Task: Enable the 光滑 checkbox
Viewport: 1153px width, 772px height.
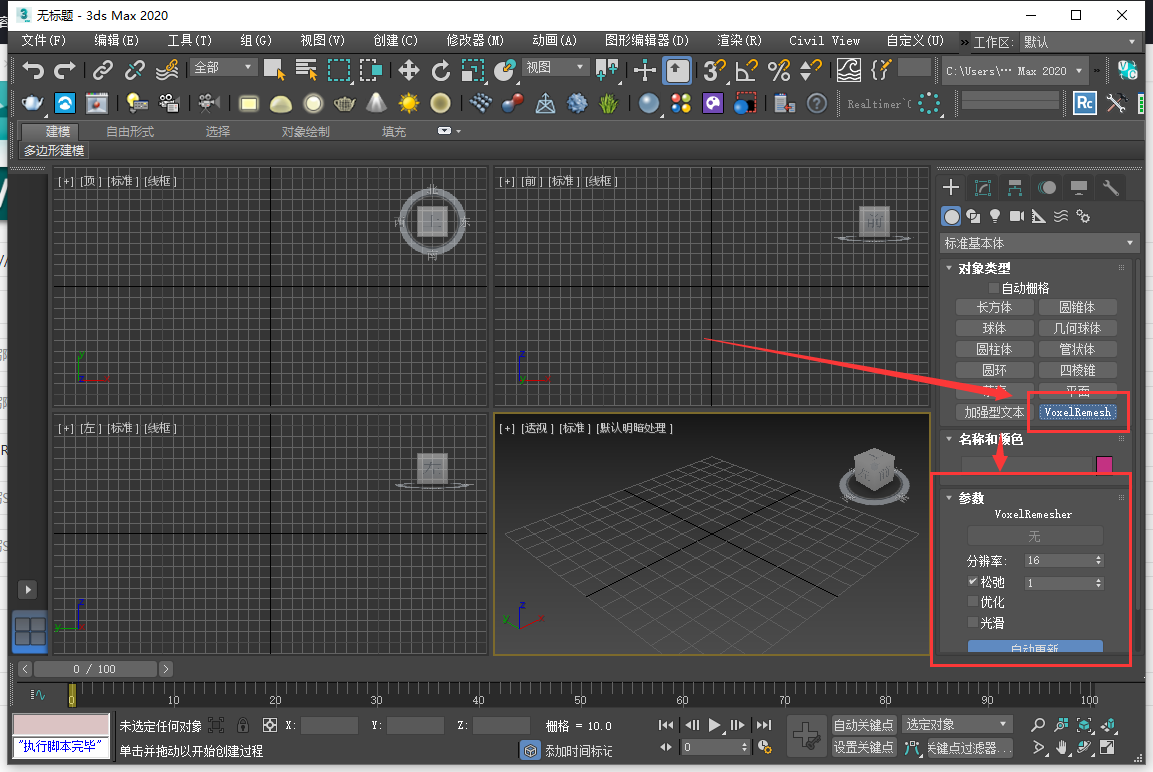Action: click(x=973, y=623)
